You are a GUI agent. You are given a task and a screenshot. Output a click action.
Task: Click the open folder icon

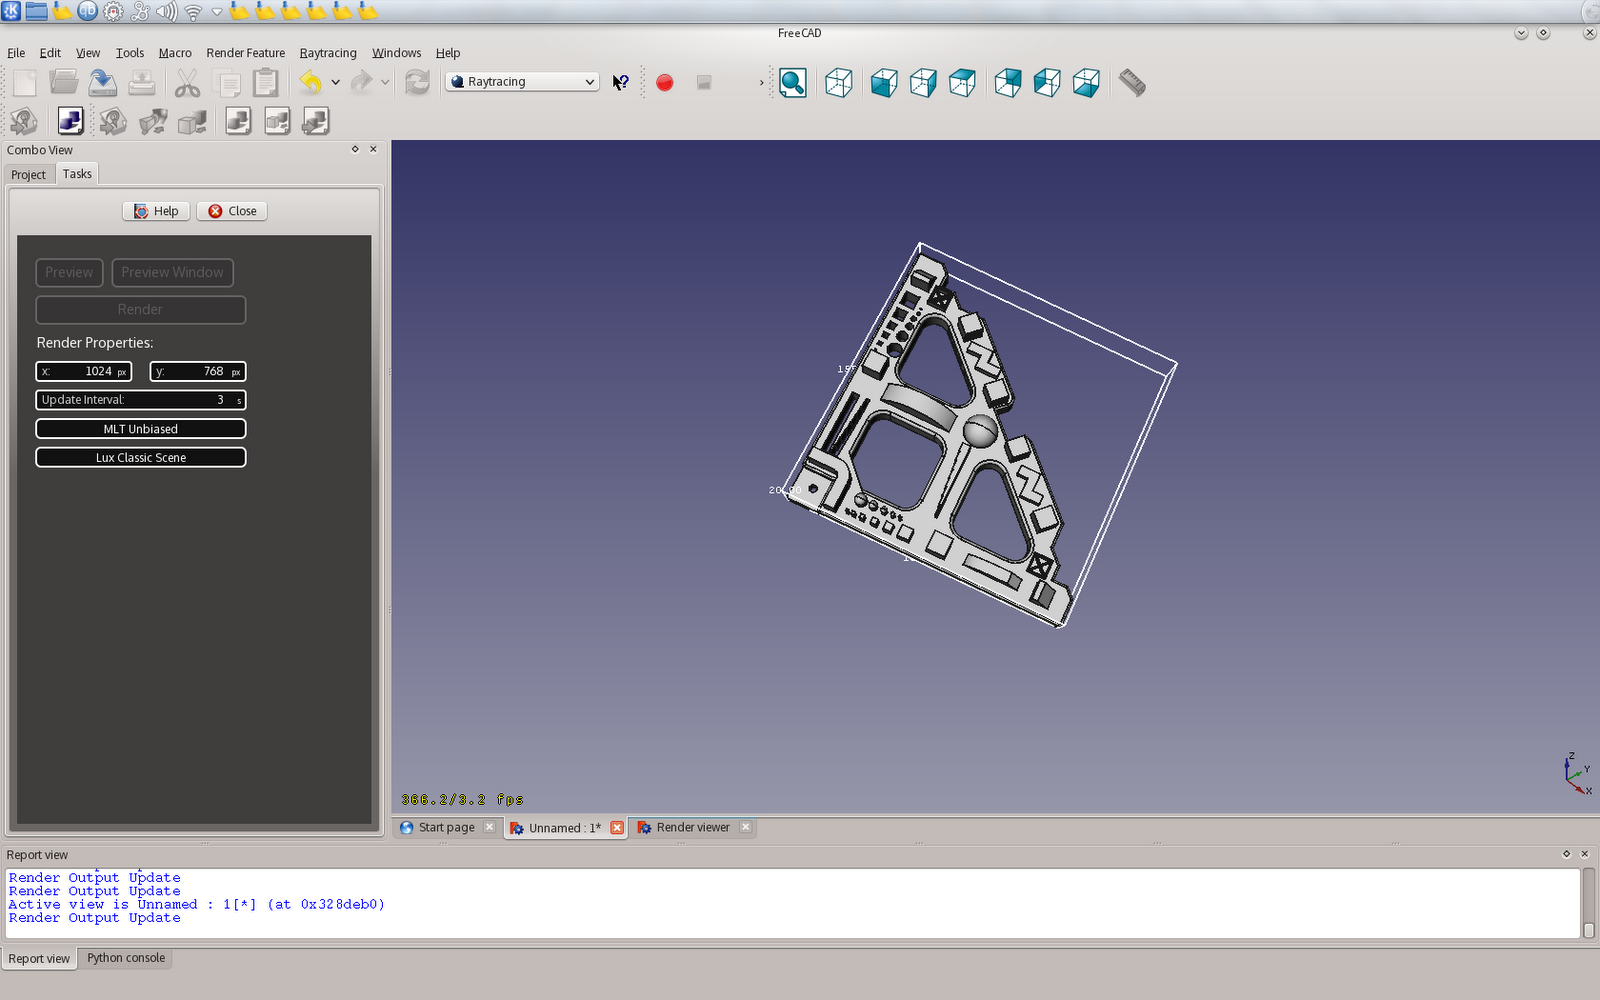(64, 83)
